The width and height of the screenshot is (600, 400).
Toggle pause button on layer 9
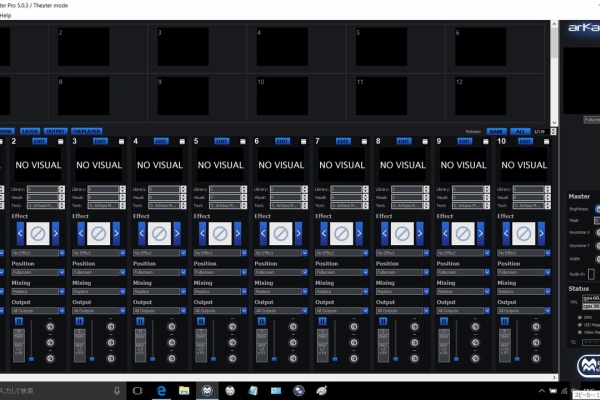coord(444,321)
